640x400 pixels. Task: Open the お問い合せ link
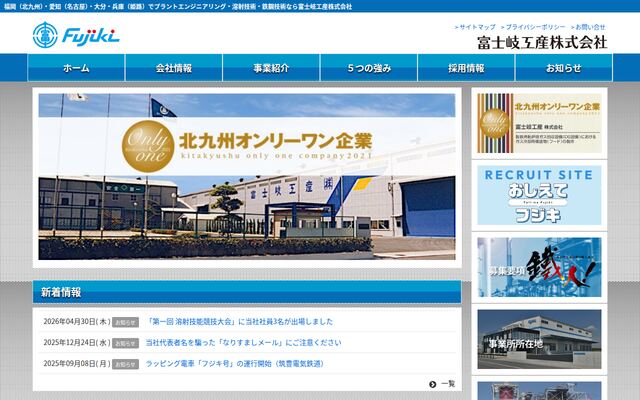click(588, 27)
